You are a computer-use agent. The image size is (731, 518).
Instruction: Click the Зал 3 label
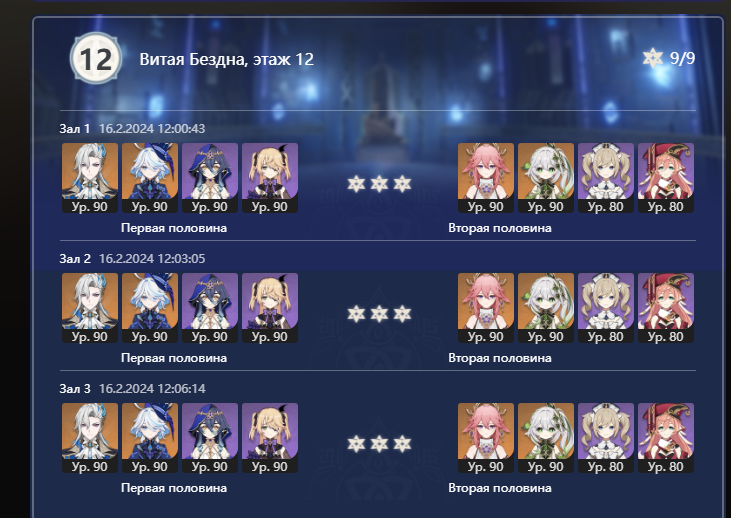tap(75, 389)
